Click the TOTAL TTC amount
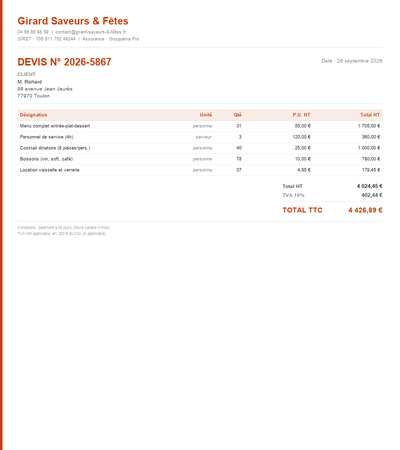The height and width of the screenshot is (450, 400). click(x=365, y=210)
